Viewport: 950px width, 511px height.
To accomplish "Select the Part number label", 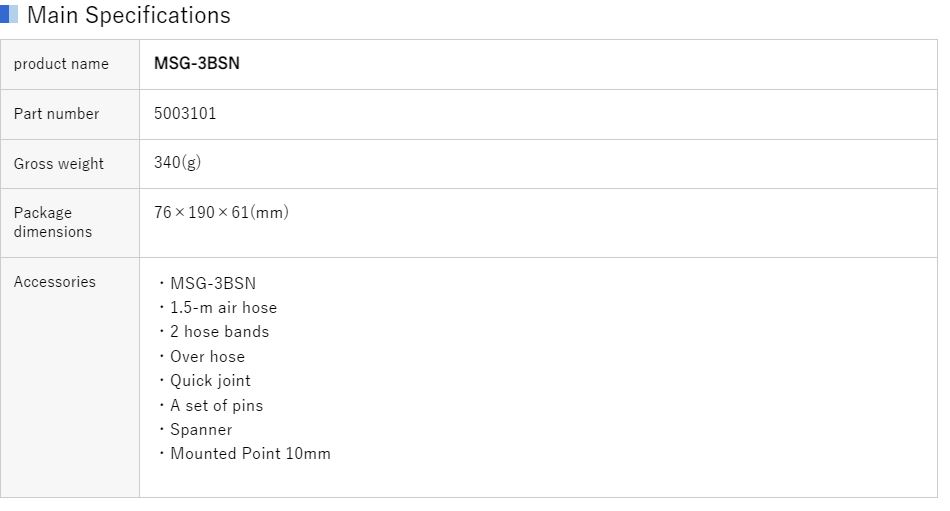I will click(56, 114).
